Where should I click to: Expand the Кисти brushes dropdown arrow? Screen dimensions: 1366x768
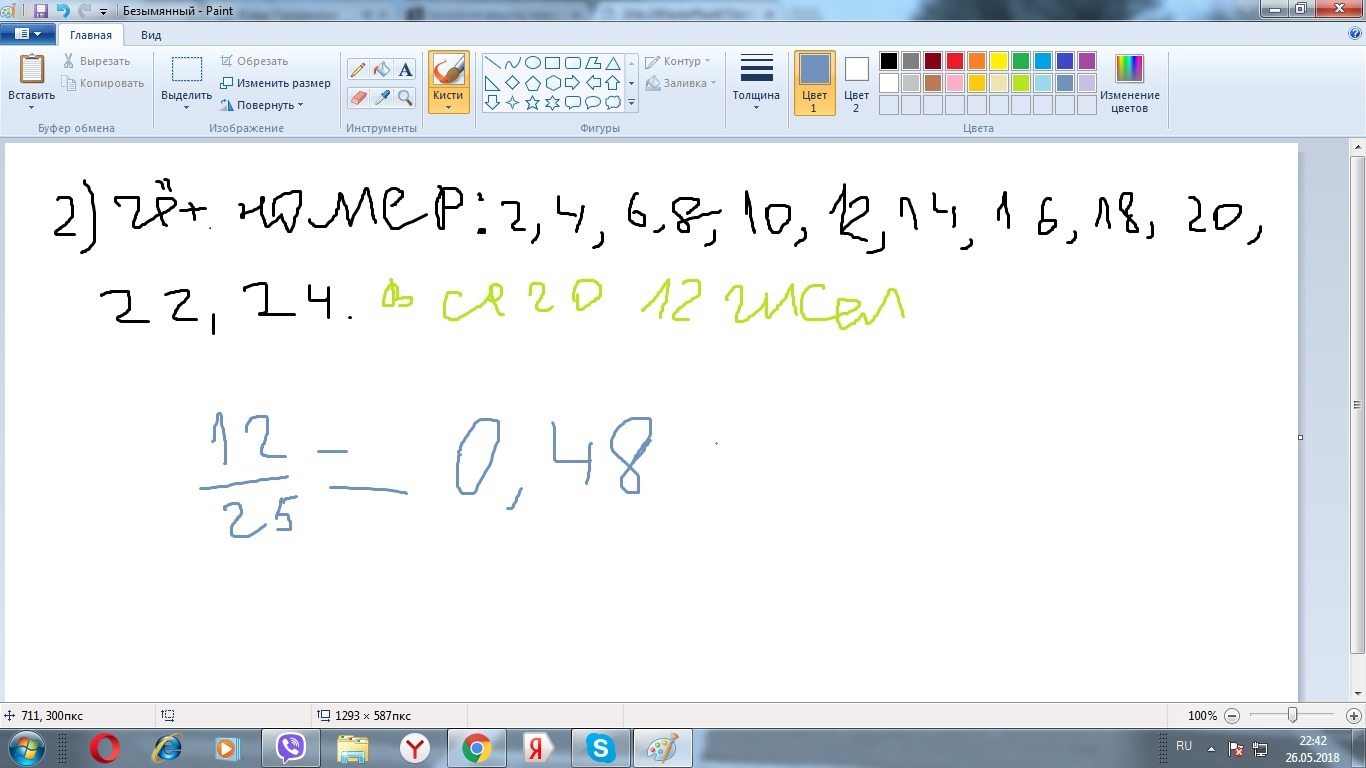[x=449, y=107]
